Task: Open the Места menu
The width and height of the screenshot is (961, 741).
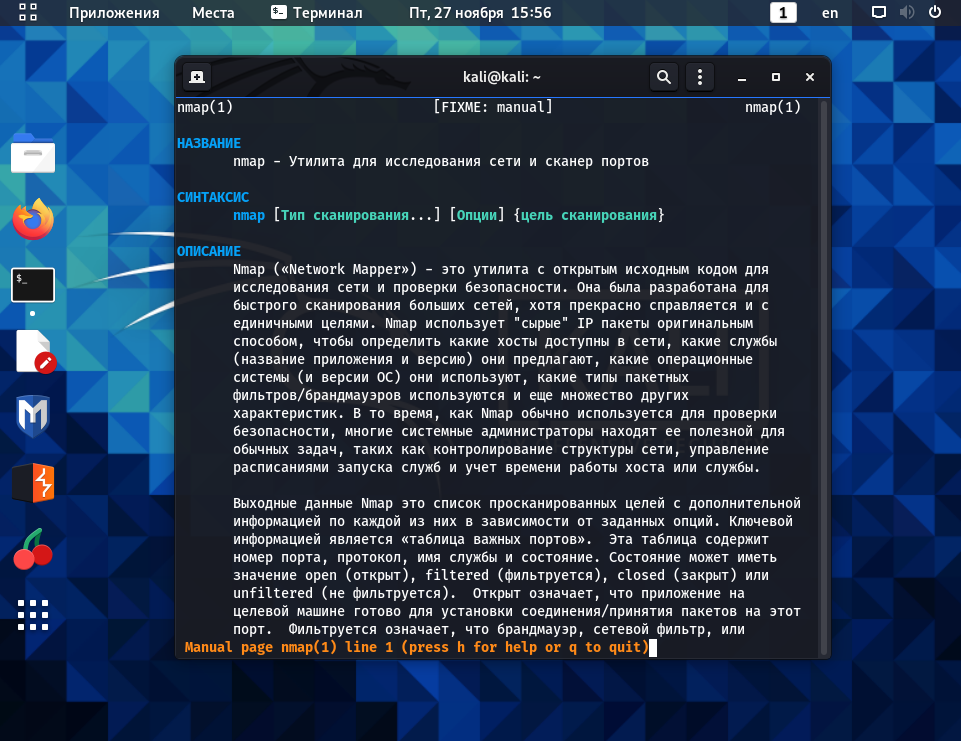Action: click(x=213, y=13)
